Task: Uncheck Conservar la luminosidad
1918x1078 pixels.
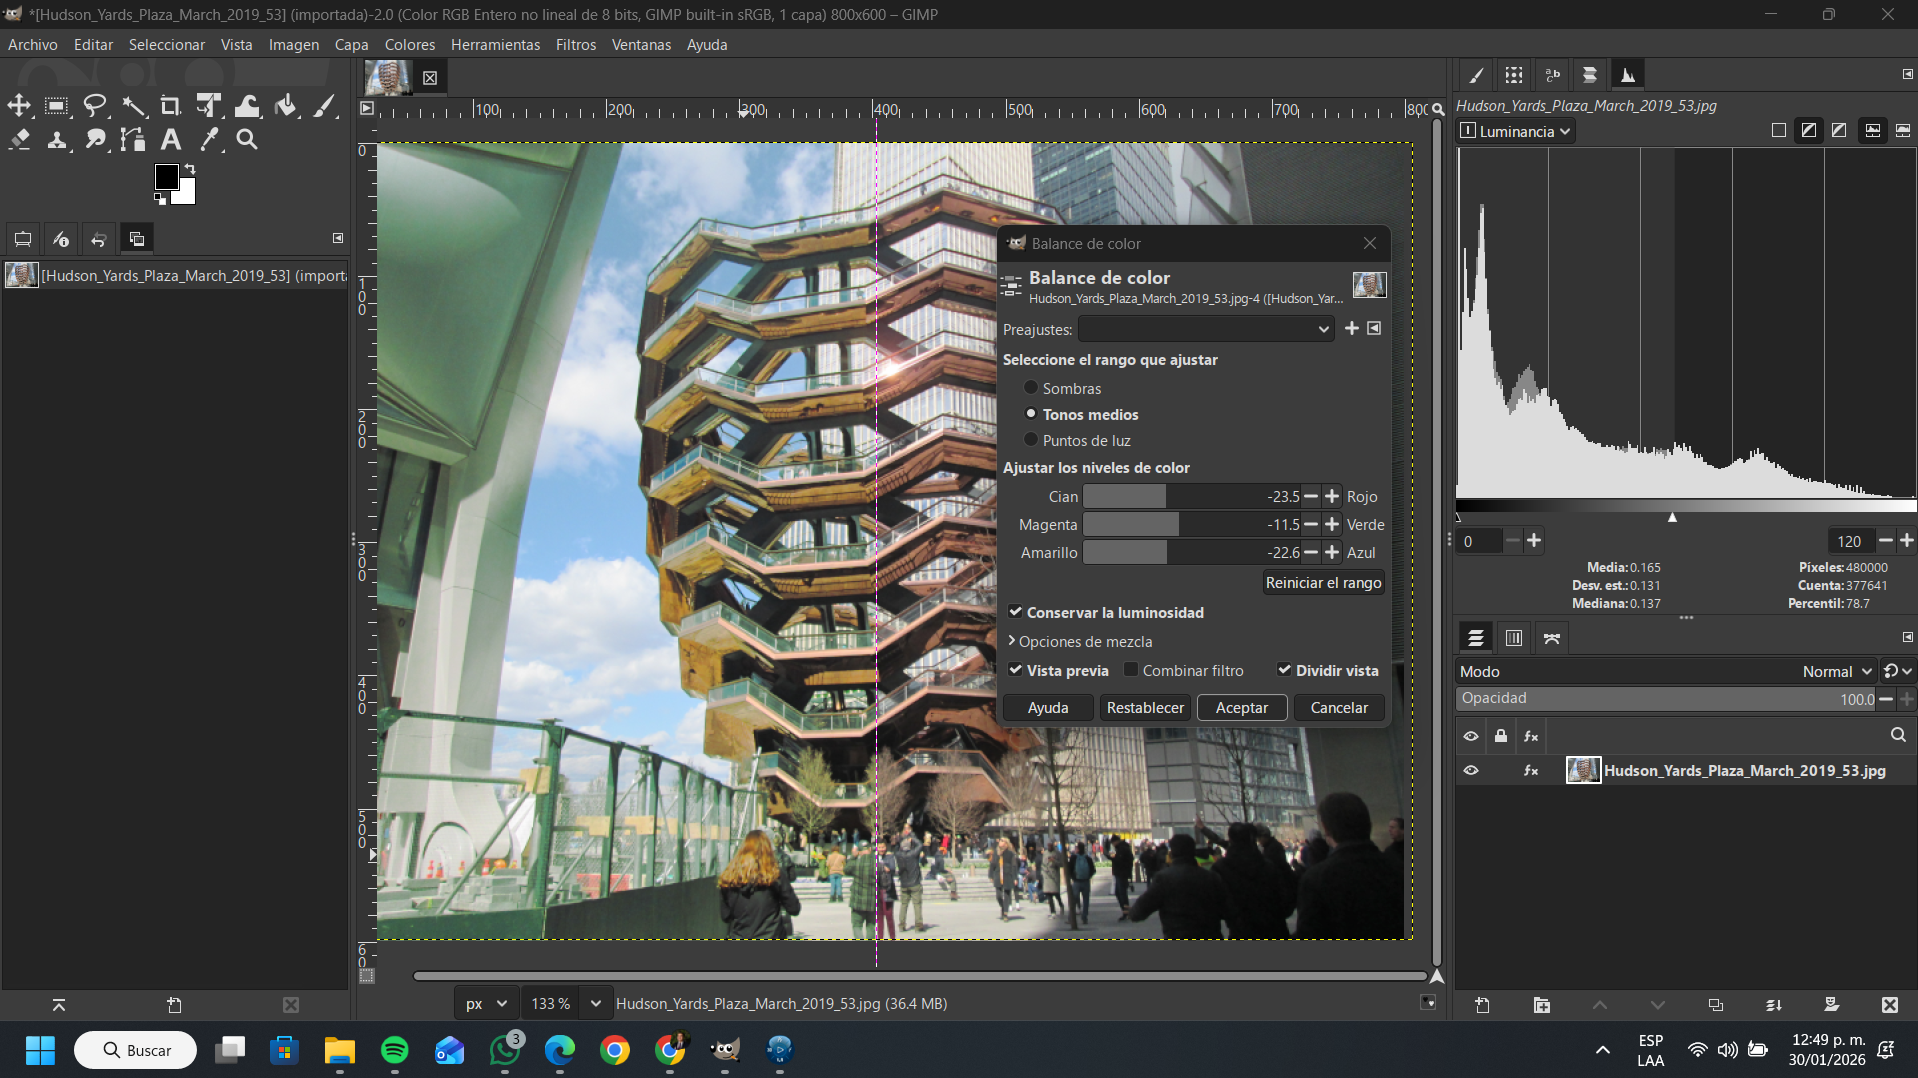Action: pyautogui.click(x=1015, y=612)
